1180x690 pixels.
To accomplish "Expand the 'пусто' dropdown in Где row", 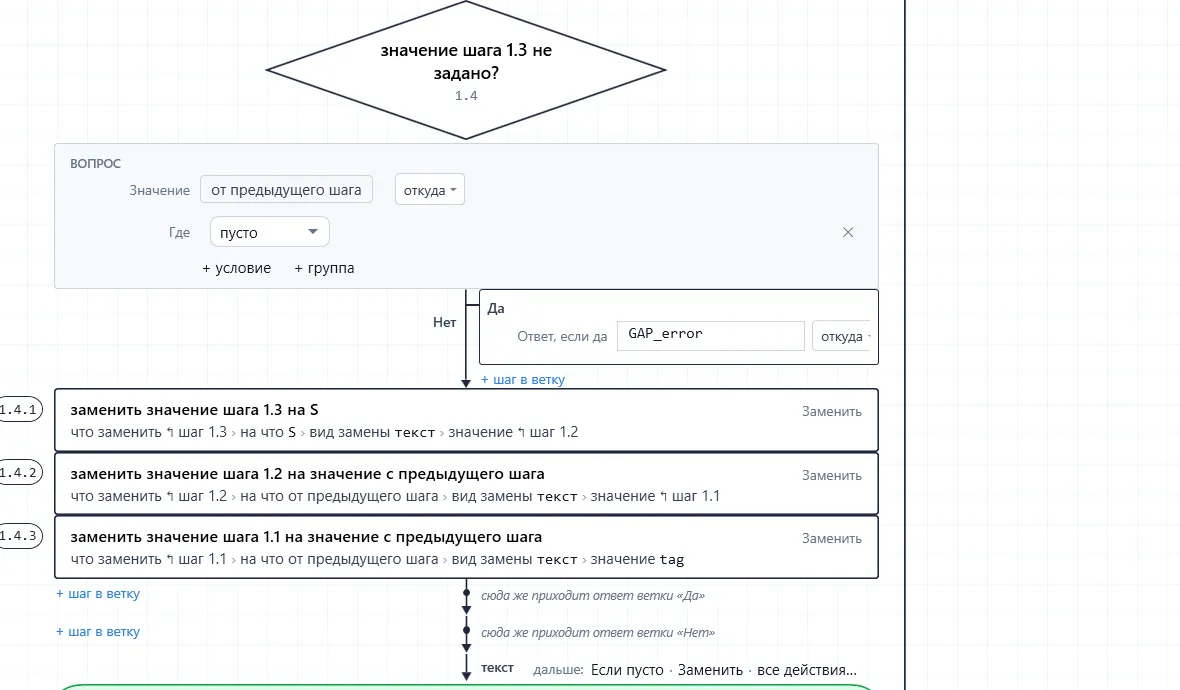I will pos(269,233).
